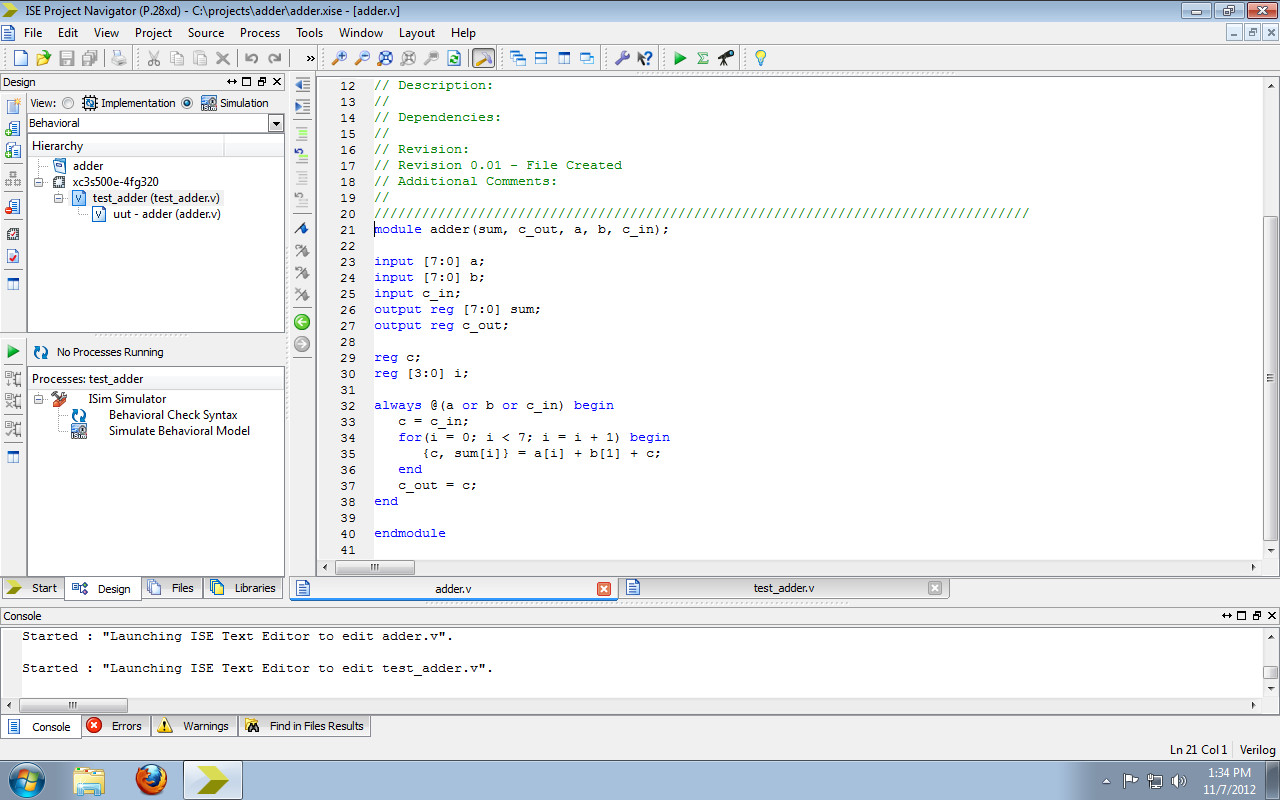Create a new source file
The image size is (1280, 800).
pos(20,57)
